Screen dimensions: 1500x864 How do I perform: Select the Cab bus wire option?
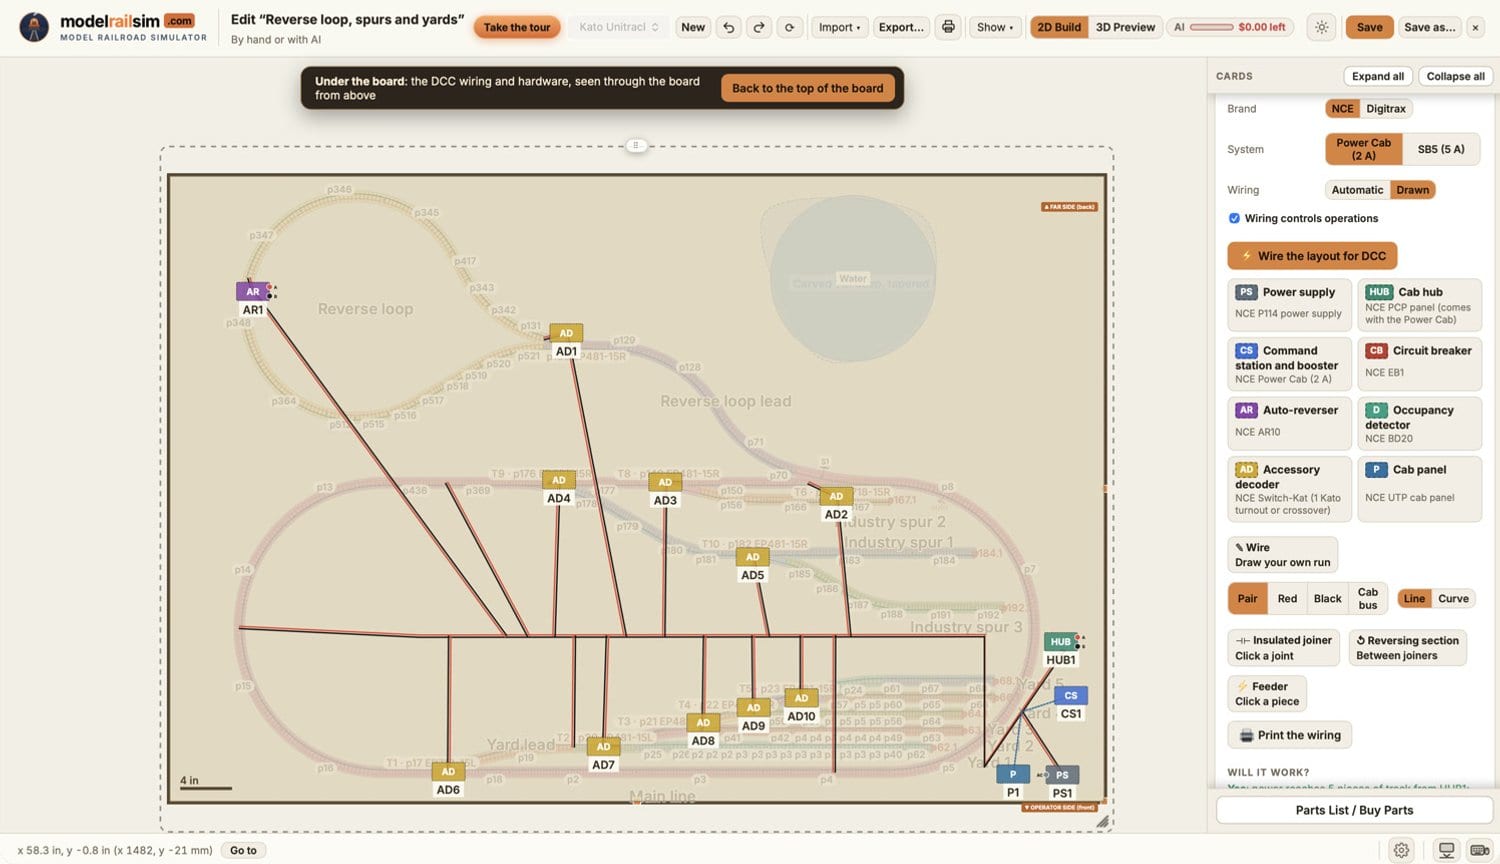click(1367, 599)
